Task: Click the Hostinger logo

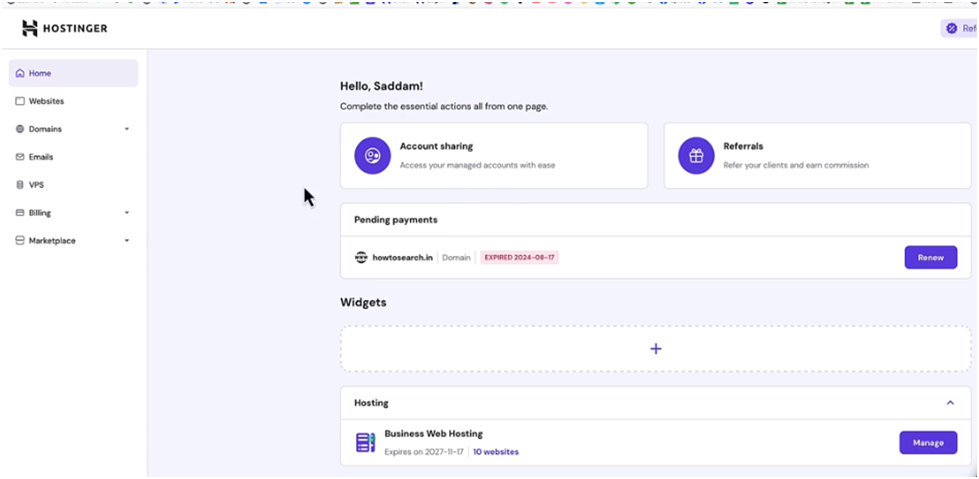Action: click(x=64, y=28)
